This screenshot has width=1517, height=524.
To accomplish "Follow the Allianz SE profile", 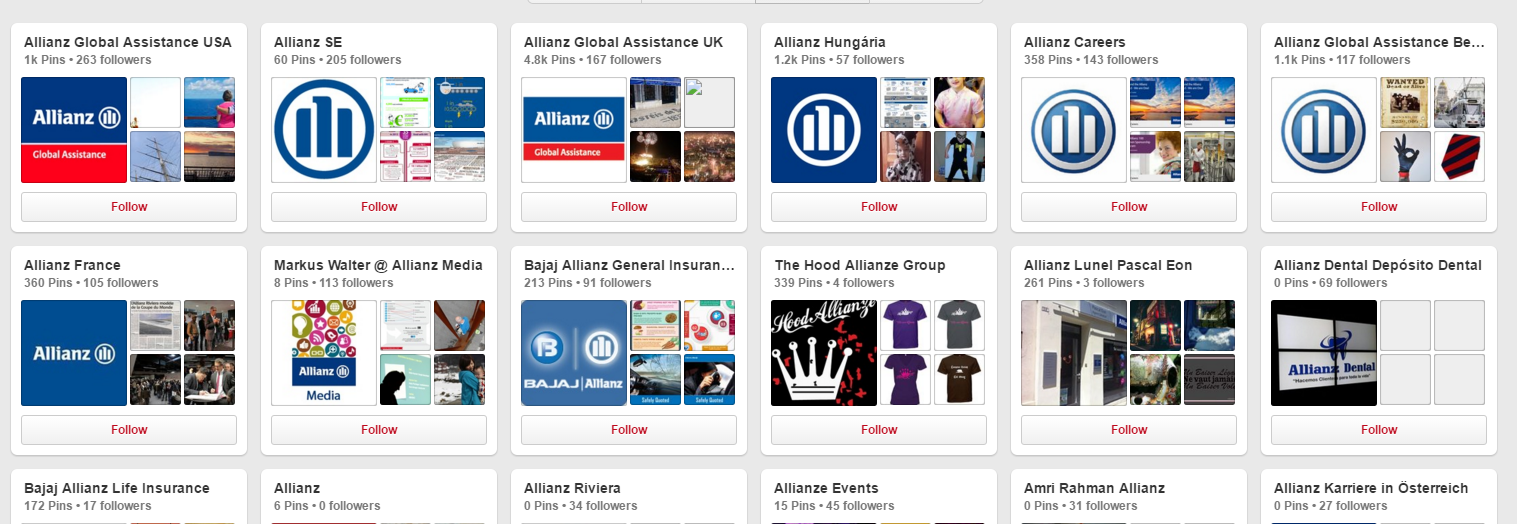I will [x=379, y=207].
